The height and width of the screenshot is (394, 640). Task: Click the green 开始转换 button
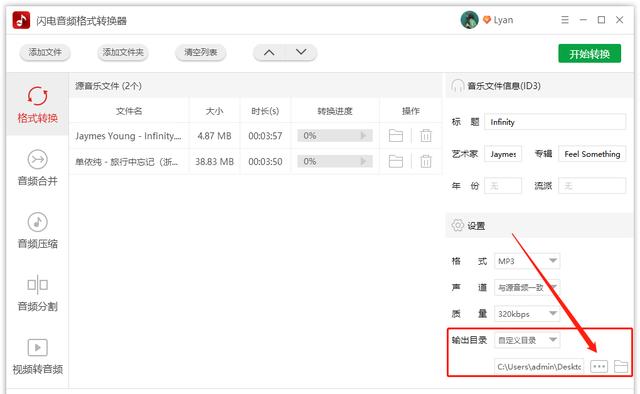coord(589,53)
